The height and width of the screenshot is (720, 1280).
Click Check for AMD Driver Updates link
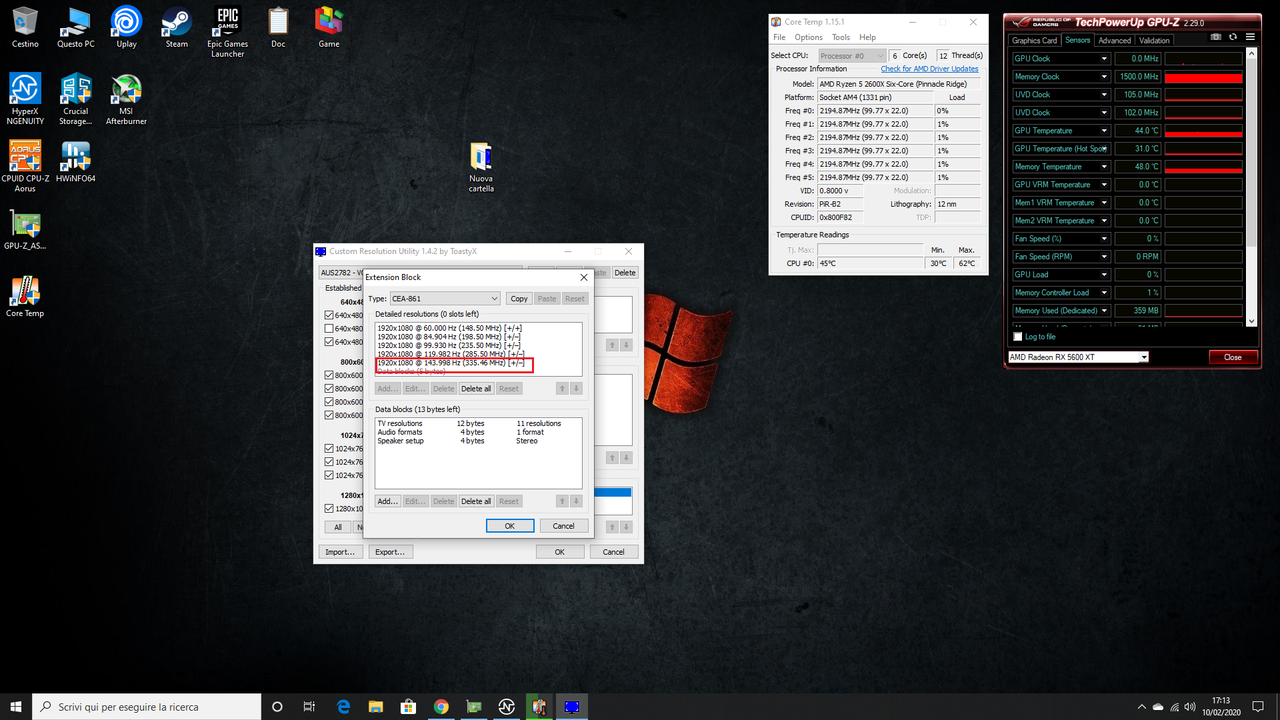tap(929, 69)
